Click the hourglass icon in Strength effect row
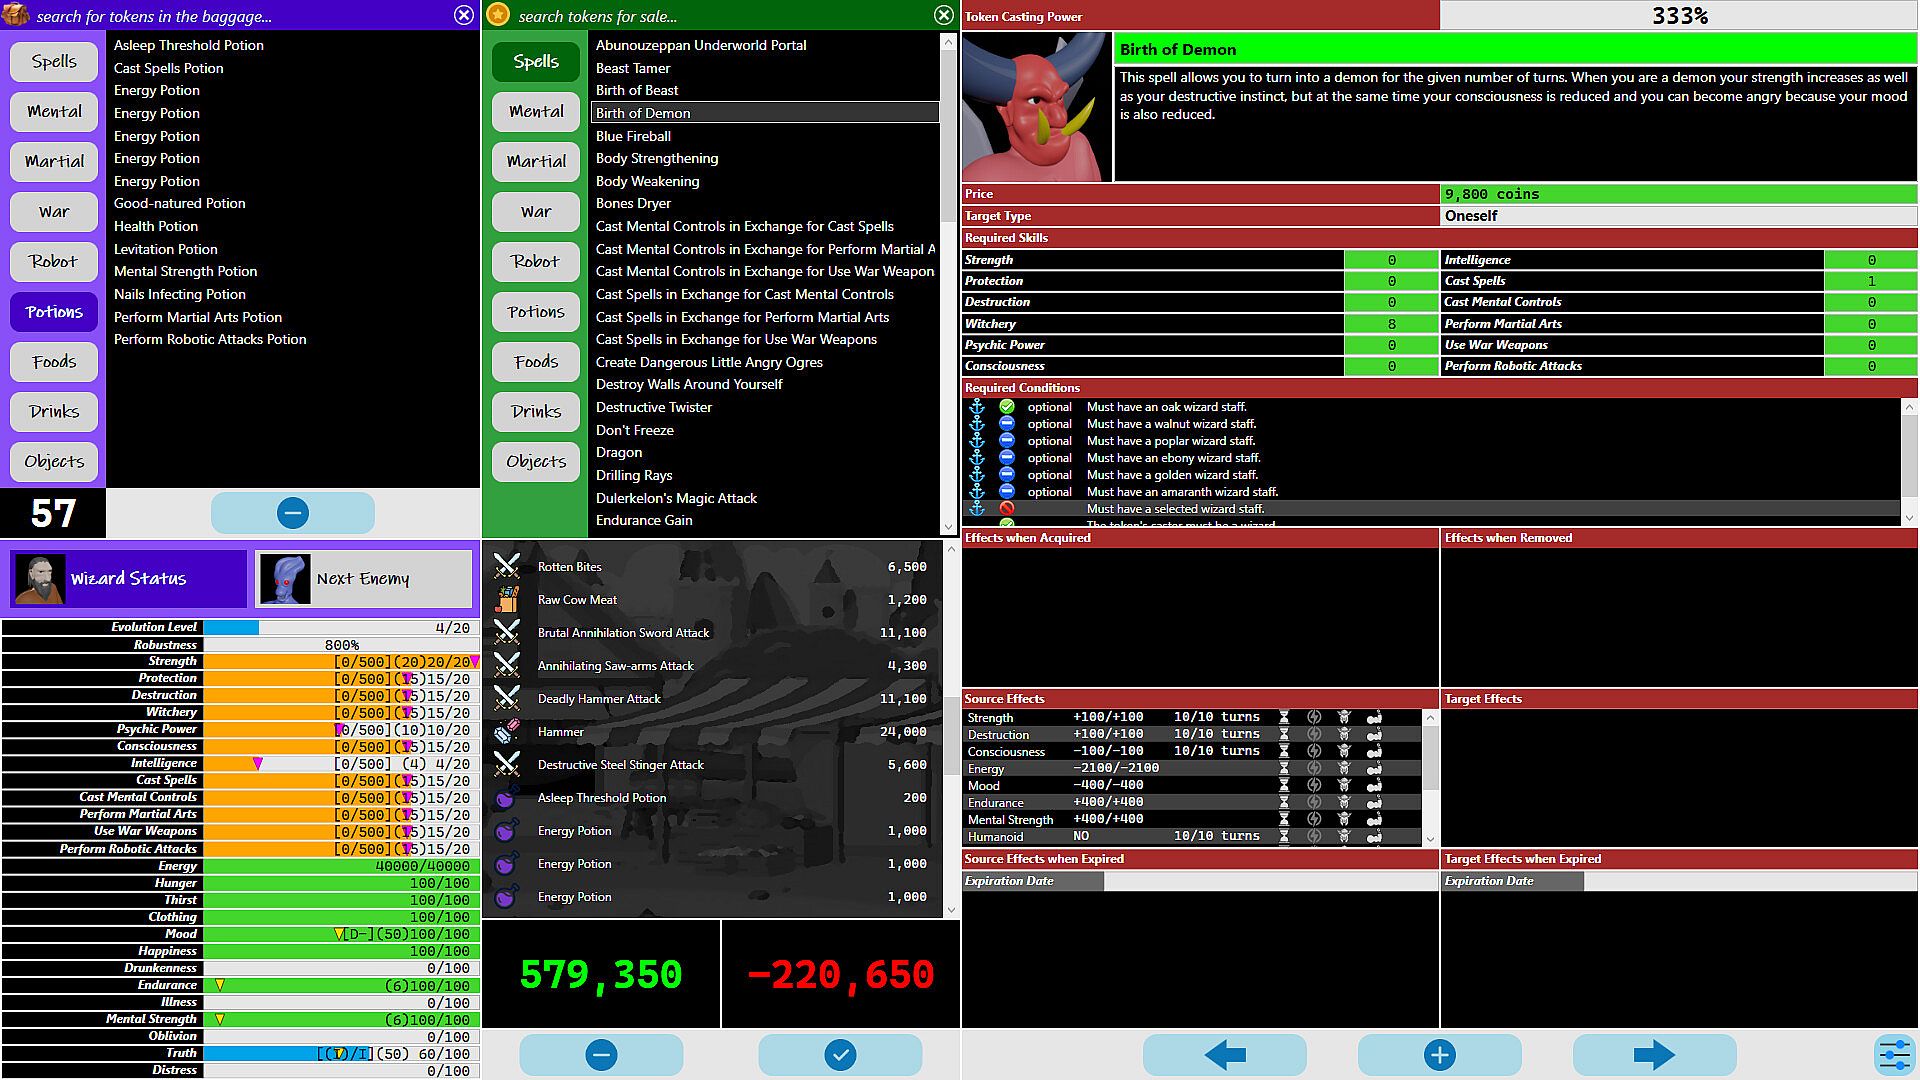 pyautogui.click(x=1284, y=717)
